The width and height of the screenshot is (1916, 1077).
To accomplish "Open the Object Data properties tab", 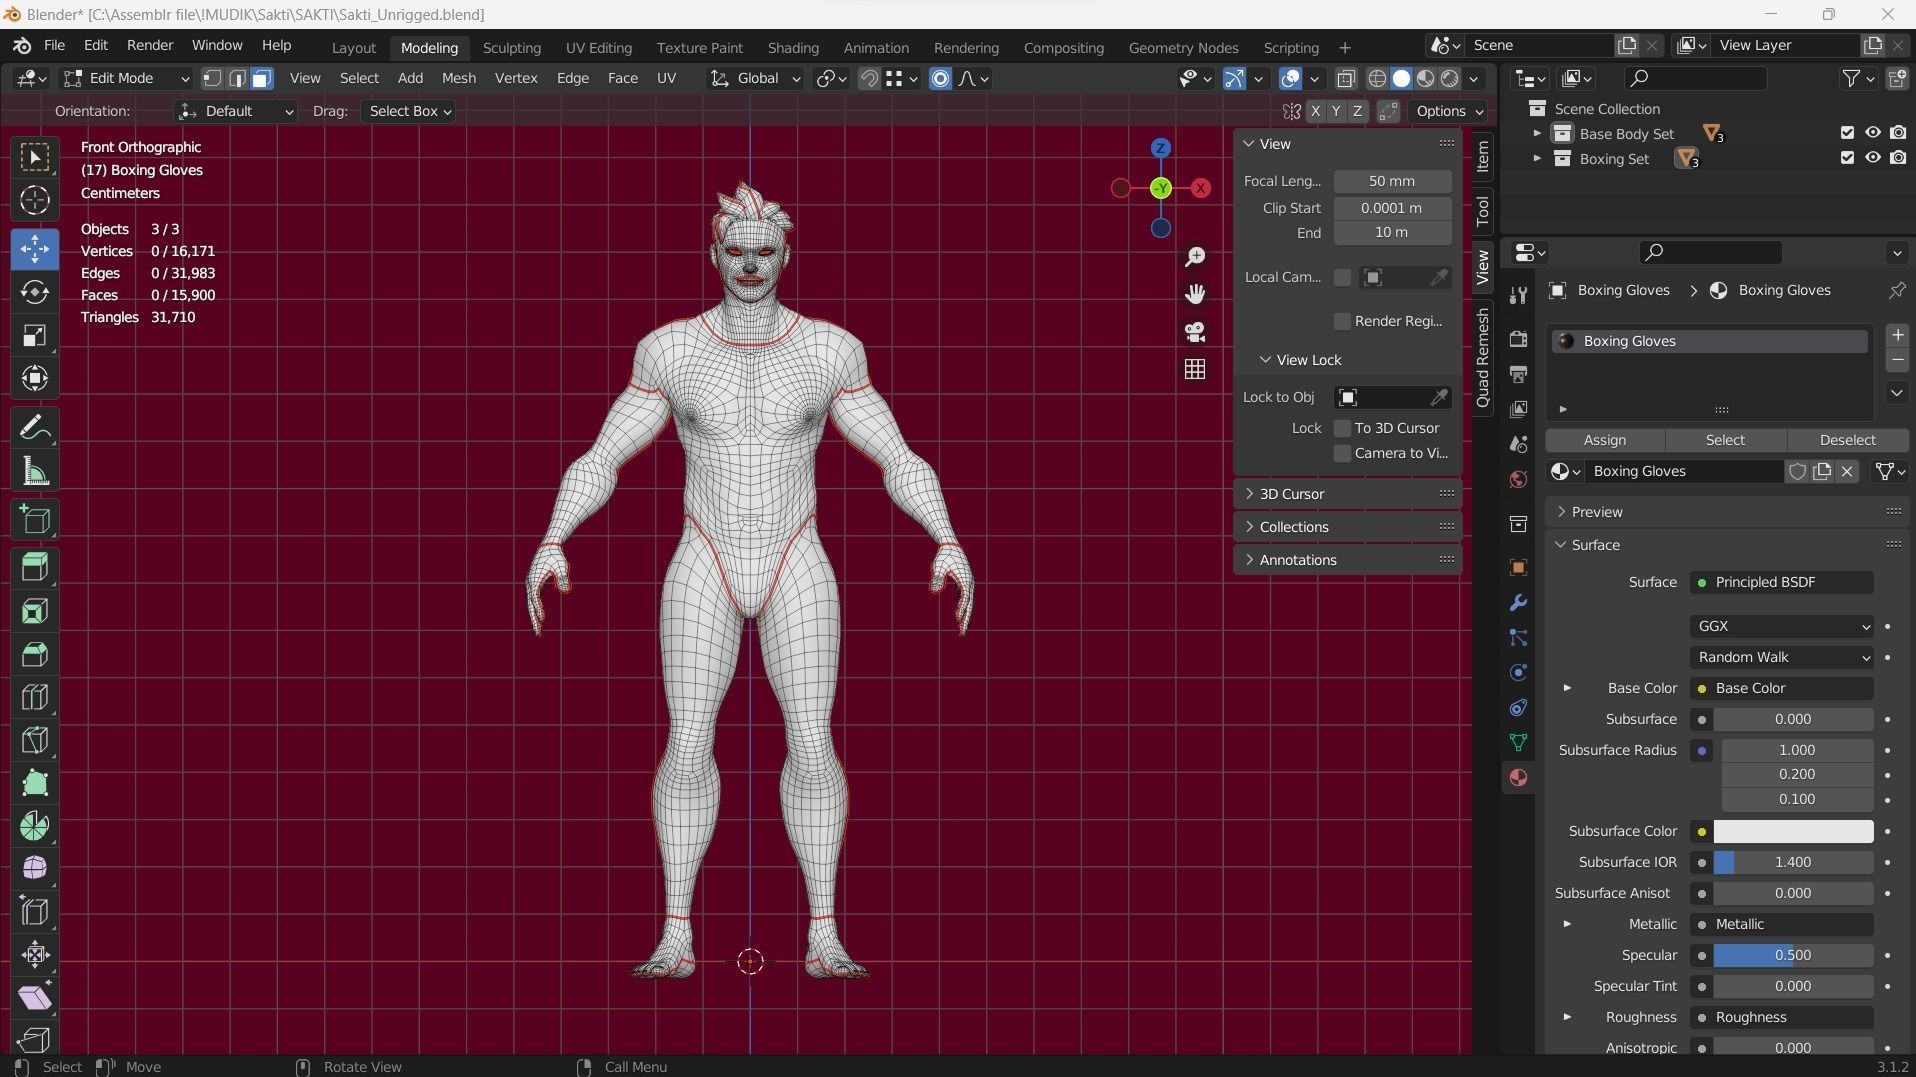I will pos(1518,742).
